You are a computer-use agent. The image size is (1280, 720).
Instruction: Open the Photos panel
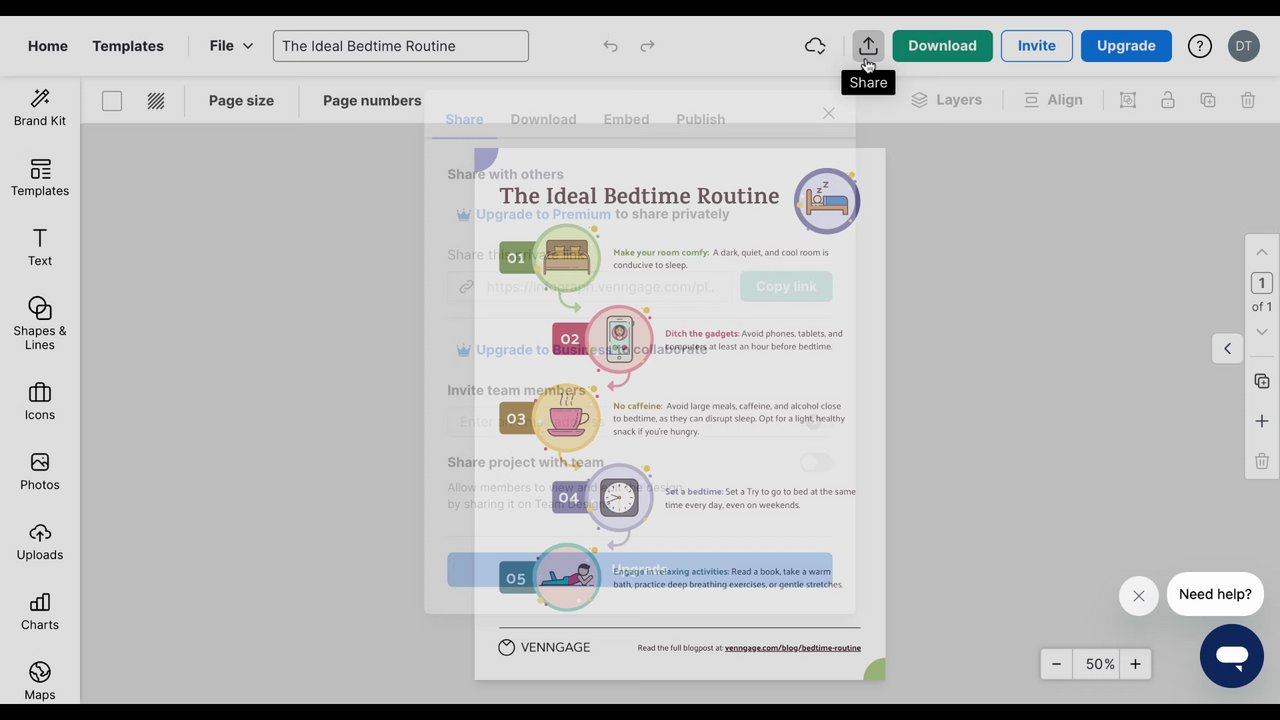pyautogui.click(x=40, y=471)
